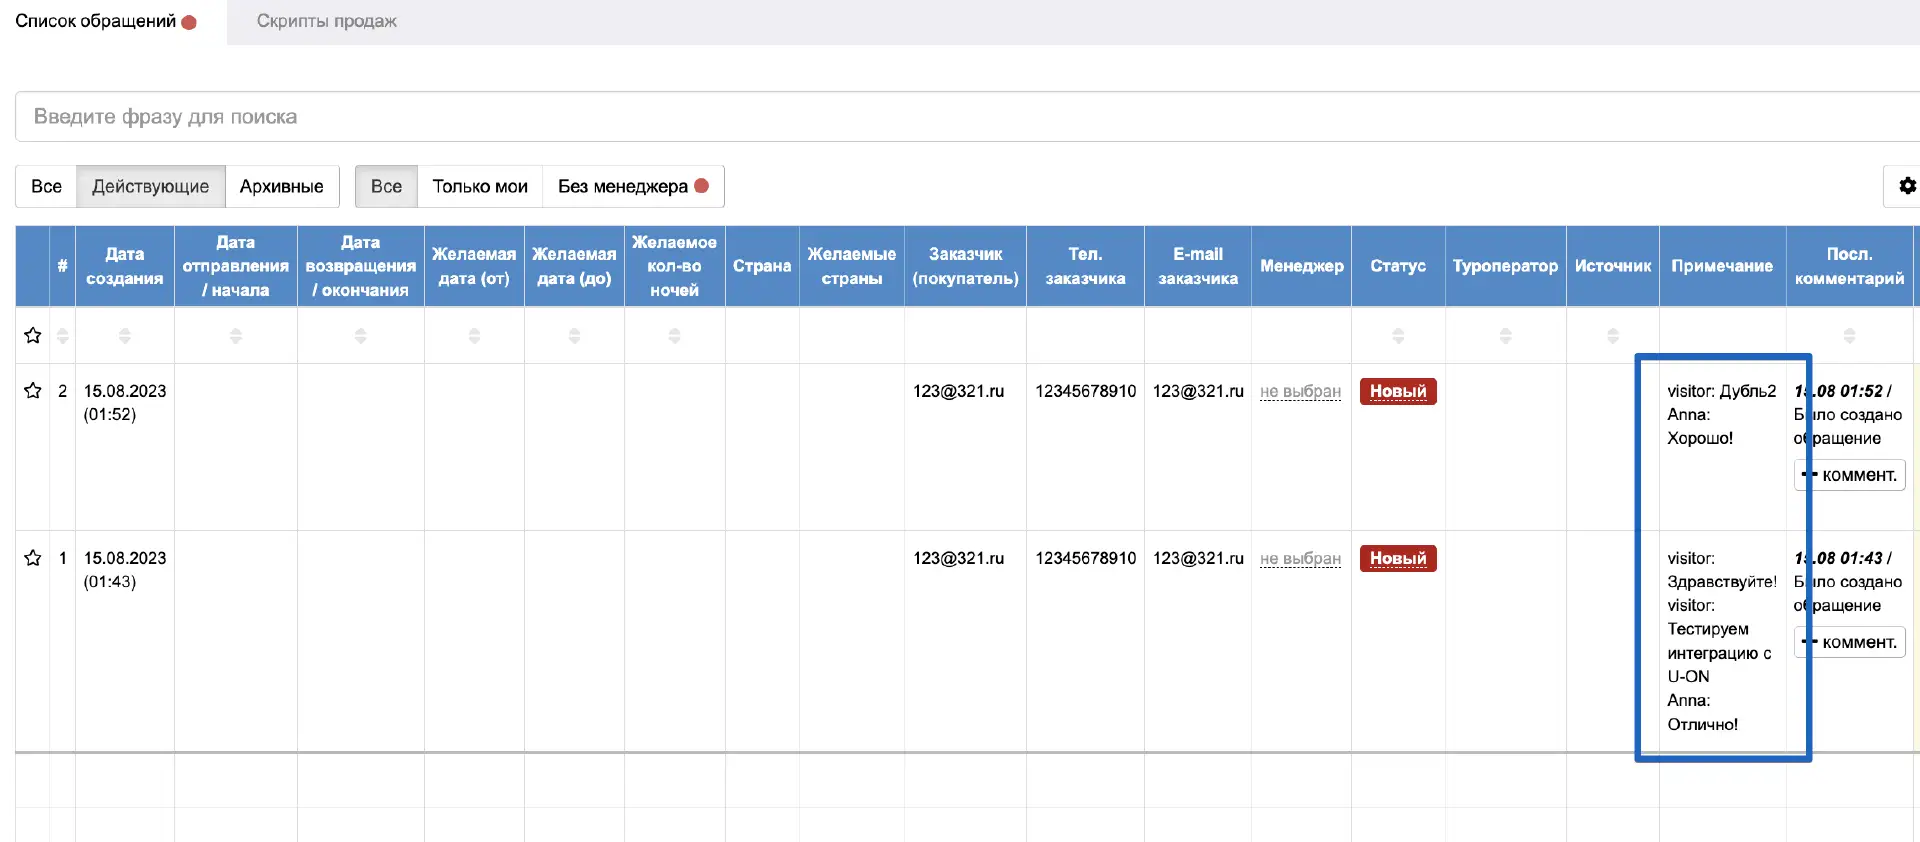Sort by creation date arrows
The height and width of the screenshot is (842, 1920).
(x=125, y=336)
